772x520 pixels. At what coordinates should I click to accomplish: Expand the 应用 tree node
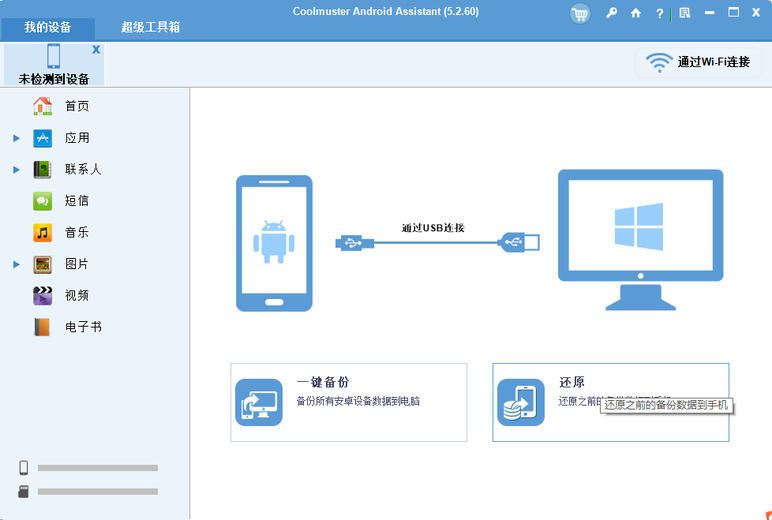click(16, 138)
